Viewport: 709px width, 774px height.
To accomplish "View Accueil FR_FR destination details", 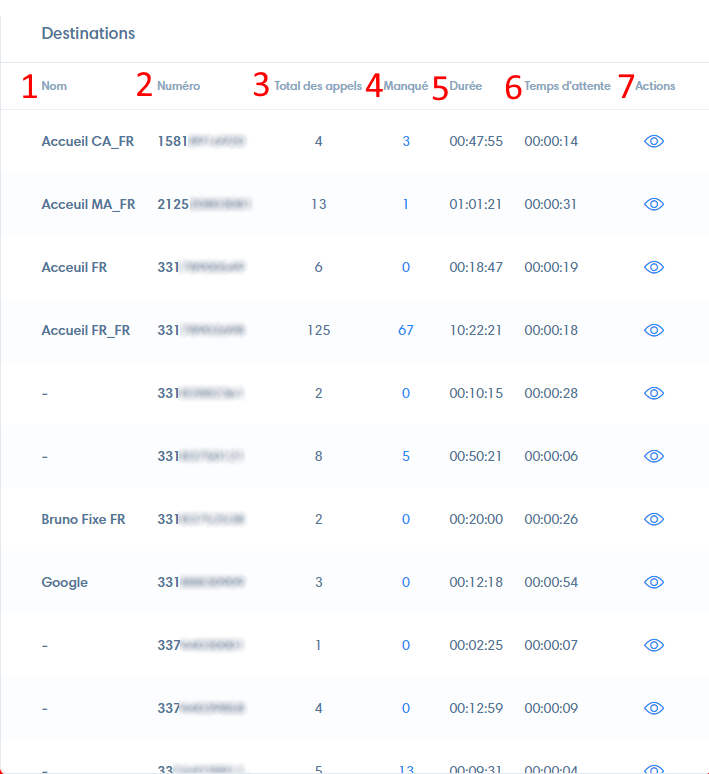I will tap(654, 330).
